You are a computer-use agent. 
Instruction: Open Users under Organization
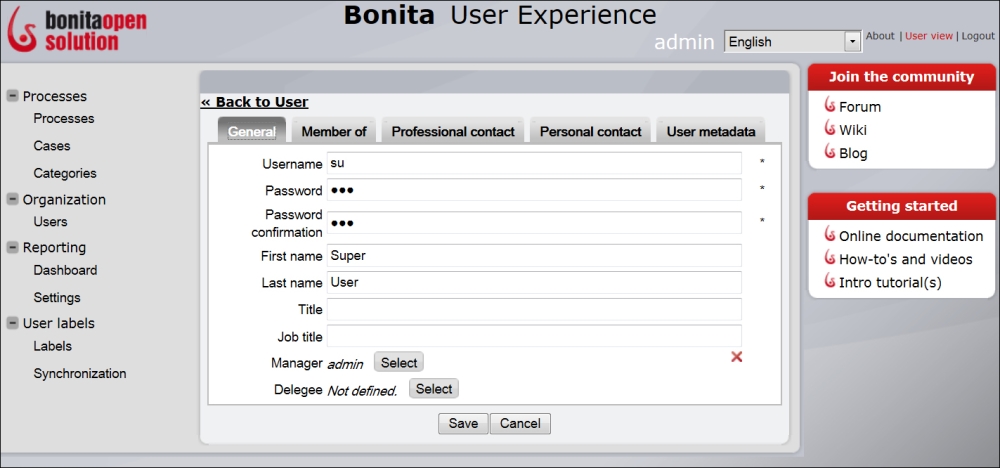(50, 222)
